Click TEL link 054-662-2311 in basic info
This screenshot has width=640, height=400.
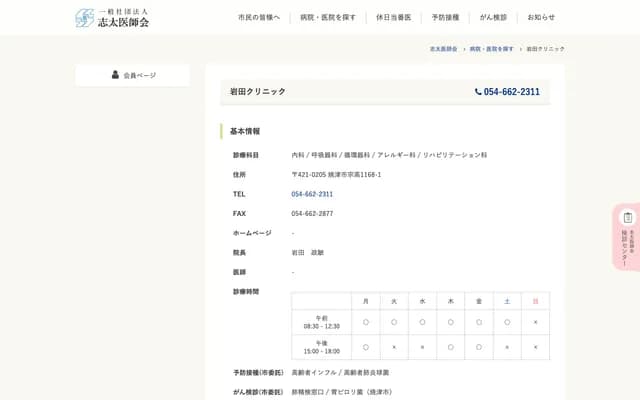pyautogui.click(x=312, y=194)
